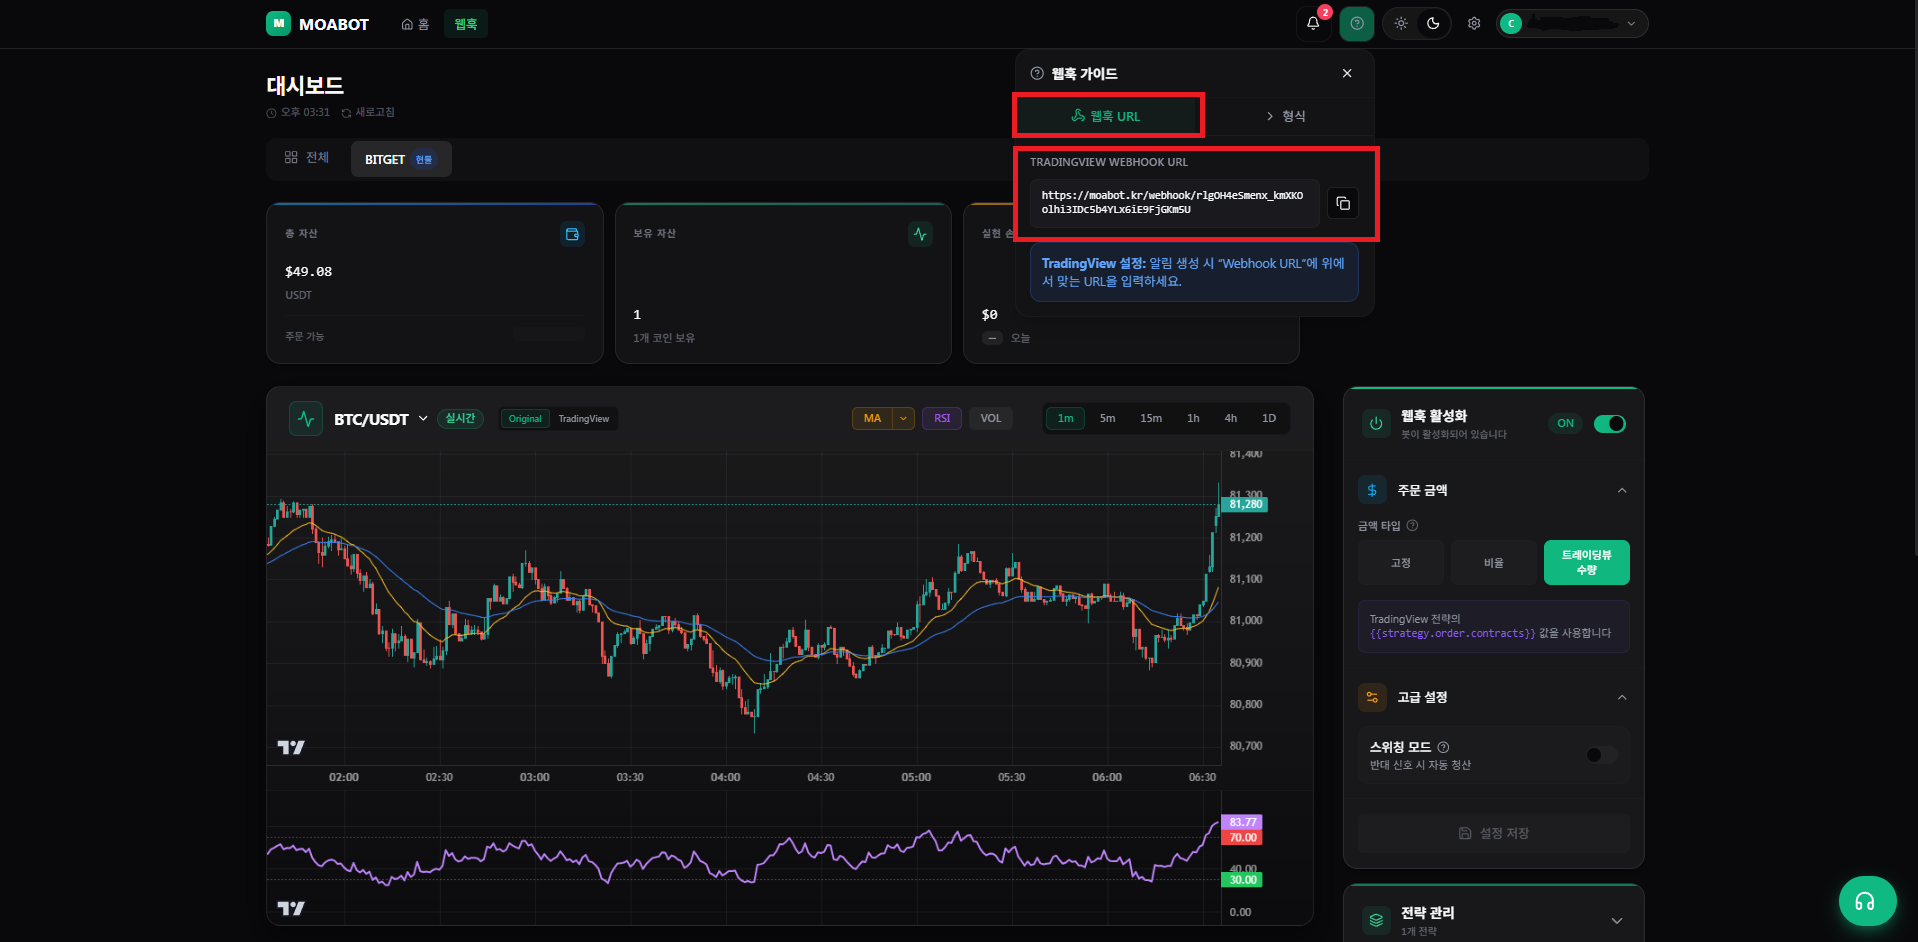Open the support headset chat button
The height and width of the screenshot is (942, 1918).
pos(1867,902)
